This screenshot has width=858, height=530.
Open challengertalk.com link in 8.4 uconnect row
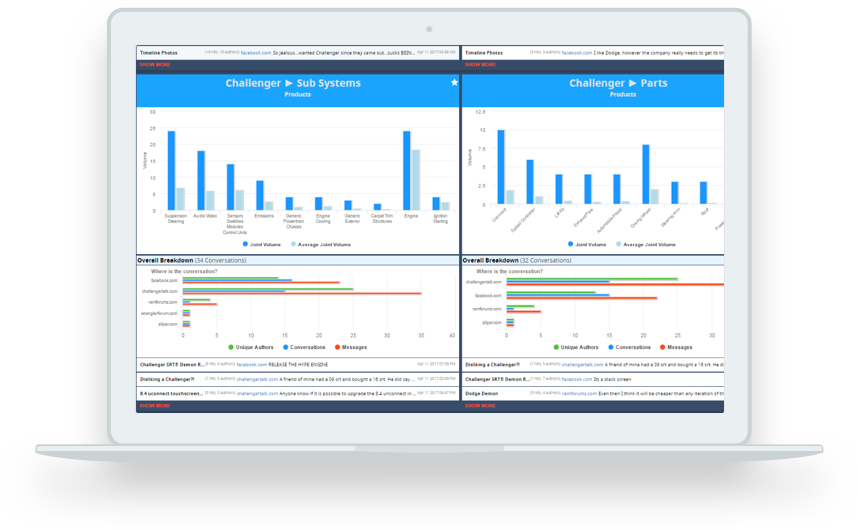pos(257,393)
